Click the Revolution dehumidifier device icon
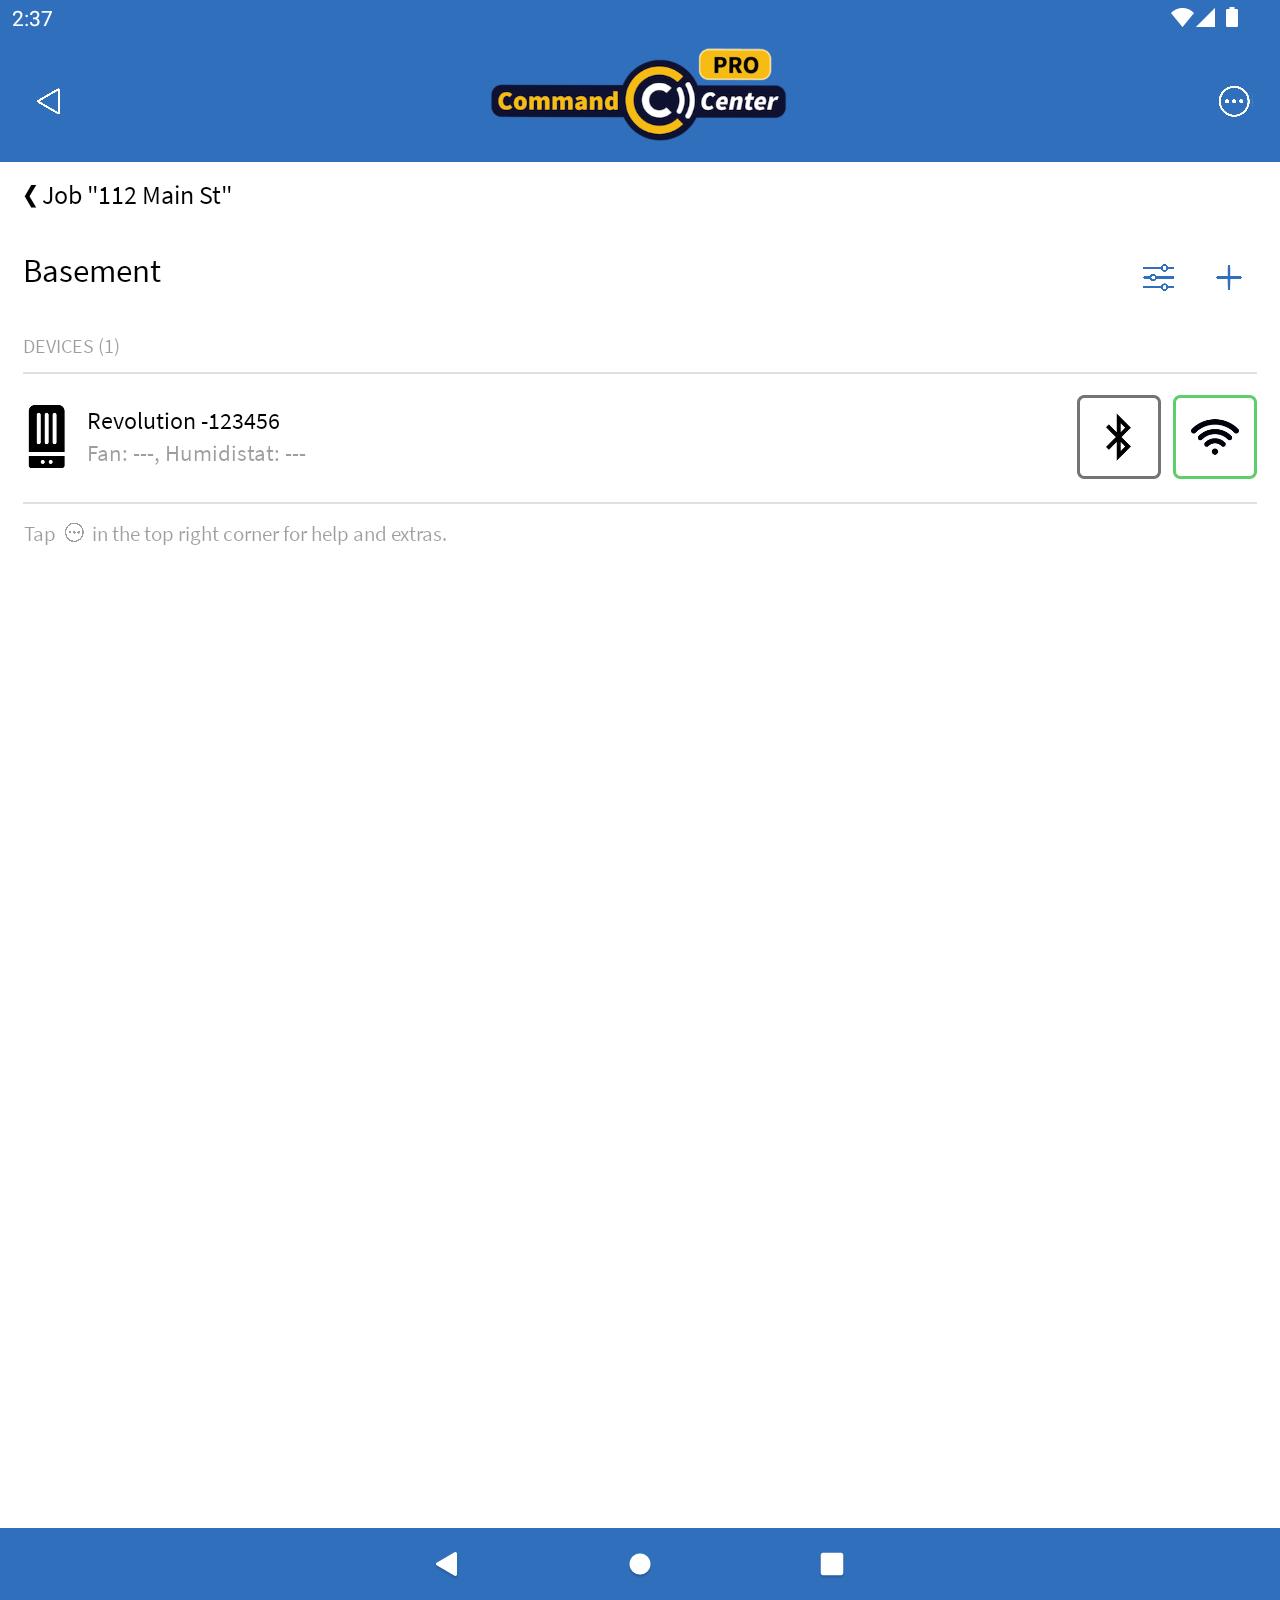This screenshot has height=1600, width=1280. (46, 437)
